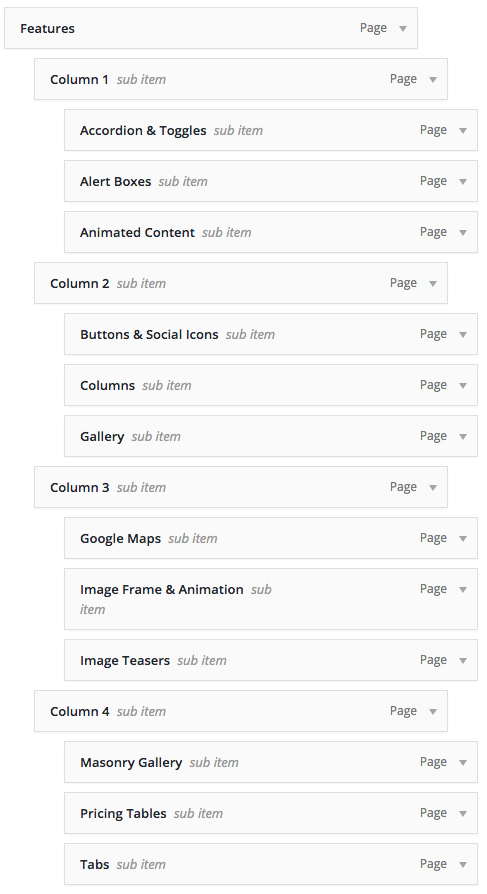The image size is (487, 894).
Task: Open Column 2 item dropdown arrow
Action: point(433,283)
